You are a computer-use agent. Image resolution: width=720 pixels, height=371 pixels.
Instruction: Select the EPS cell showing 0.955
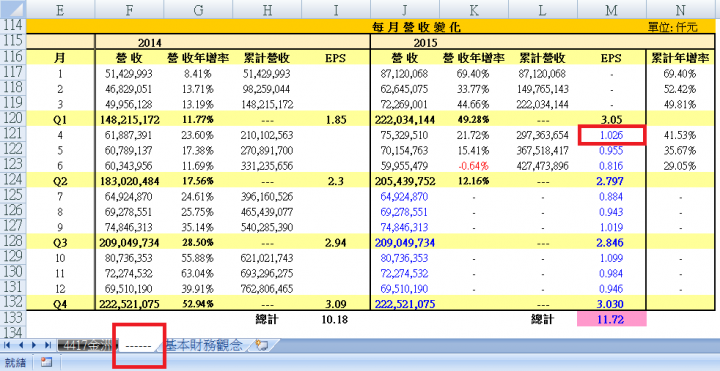tap(611, 151)
